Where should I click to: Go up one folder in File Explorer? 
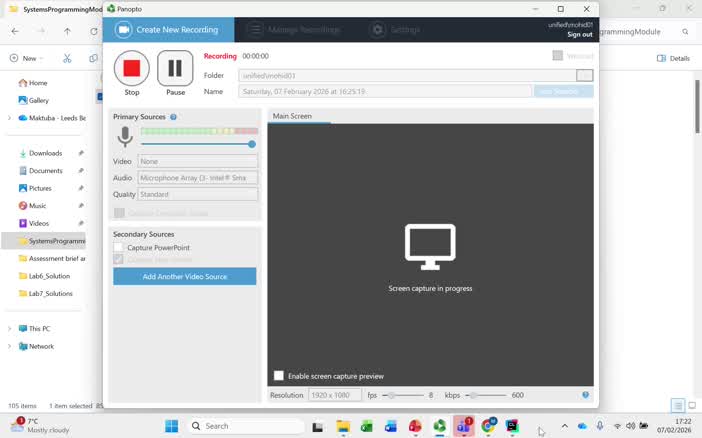point(67,31)
